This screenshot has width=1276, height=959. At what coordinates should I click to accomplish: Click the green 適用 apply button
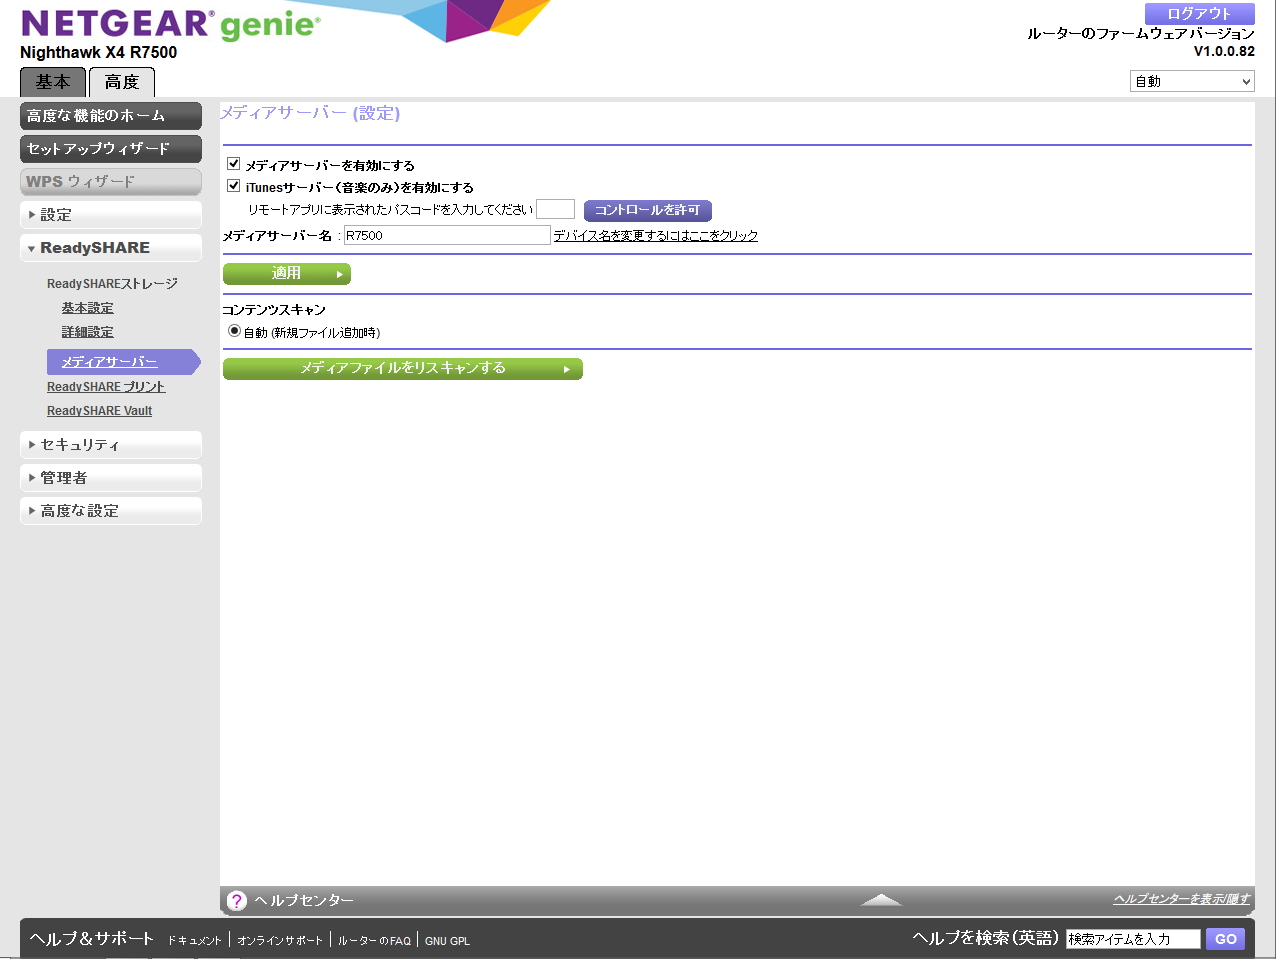click(286, 273)
